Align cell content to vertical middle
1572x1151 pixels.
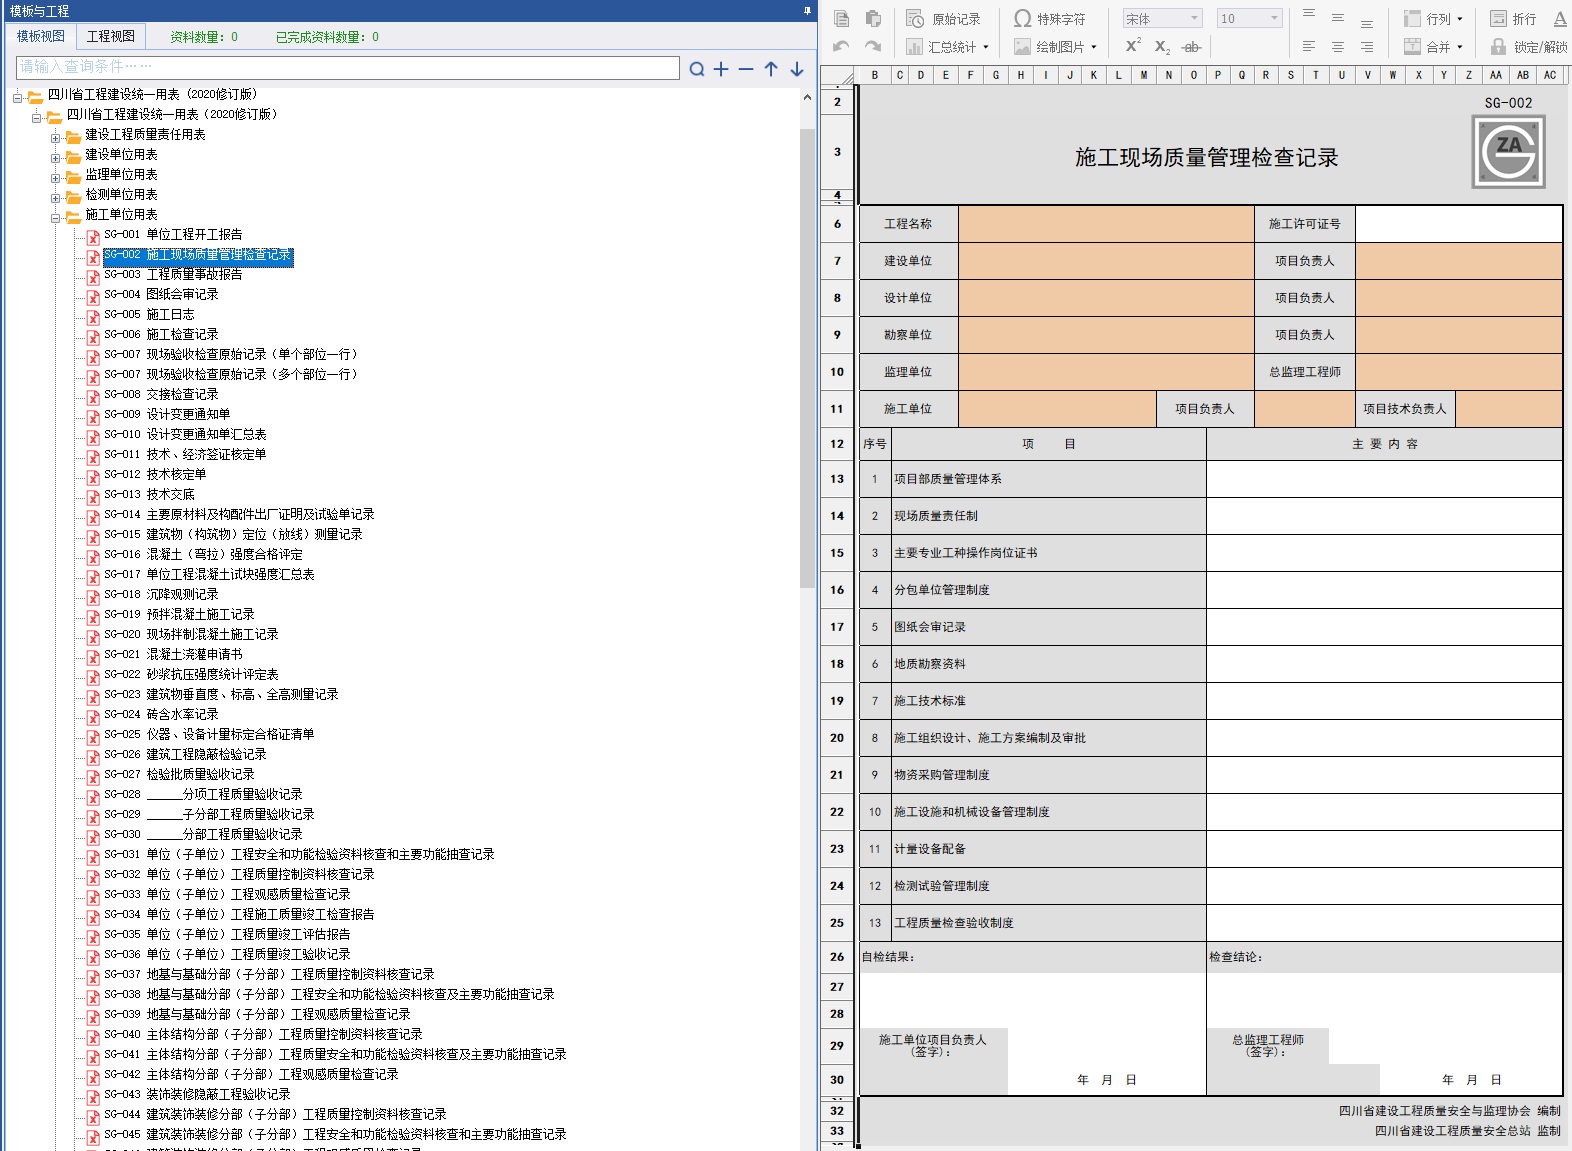pos(1338,19)
